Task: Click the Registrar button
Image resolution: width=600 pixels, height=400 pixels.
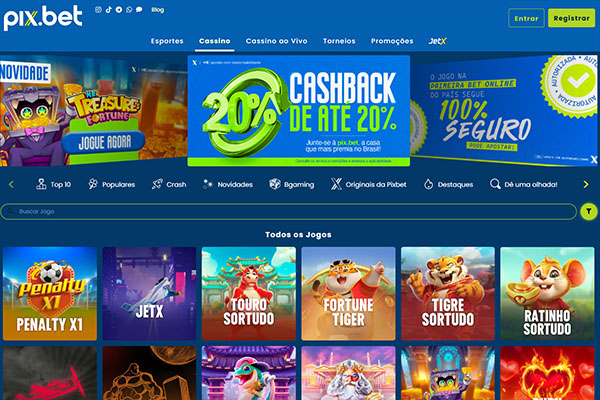Action: pyautogui.click(x=571, y=18)
